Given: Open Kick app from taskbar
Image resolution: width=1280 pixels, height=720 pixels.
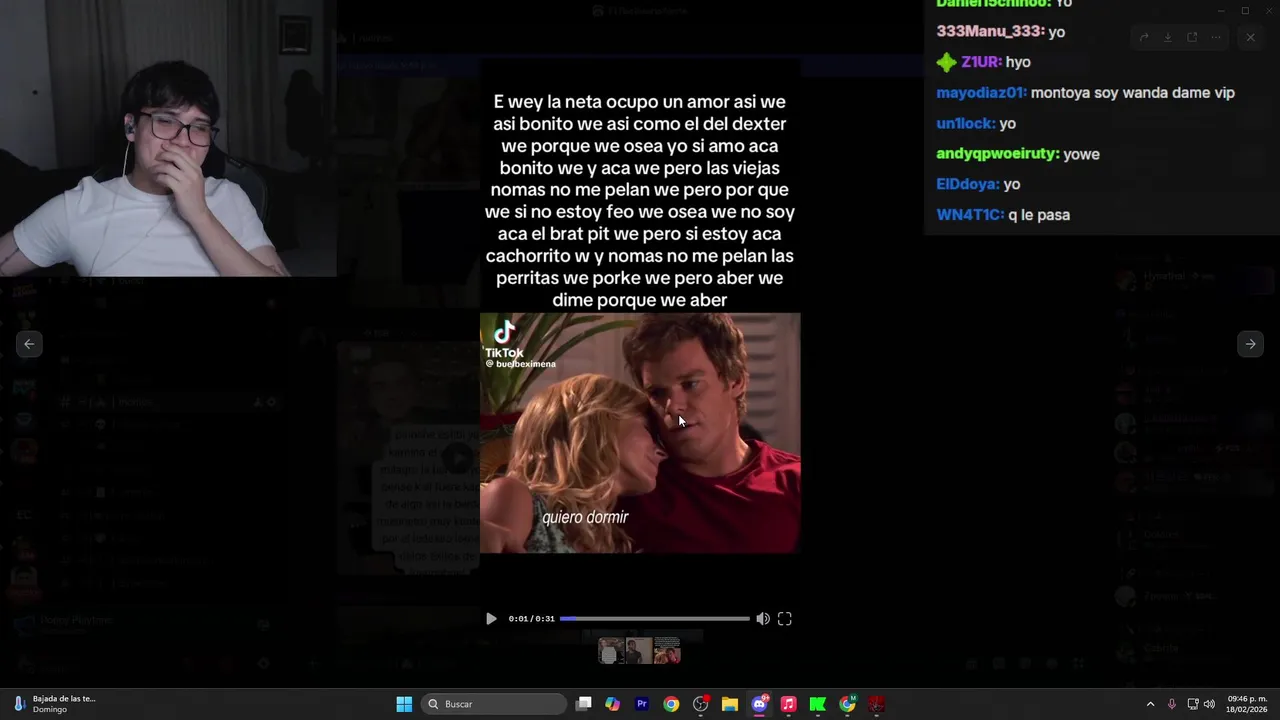Looking at the screenshot, I should click(818, 704).
